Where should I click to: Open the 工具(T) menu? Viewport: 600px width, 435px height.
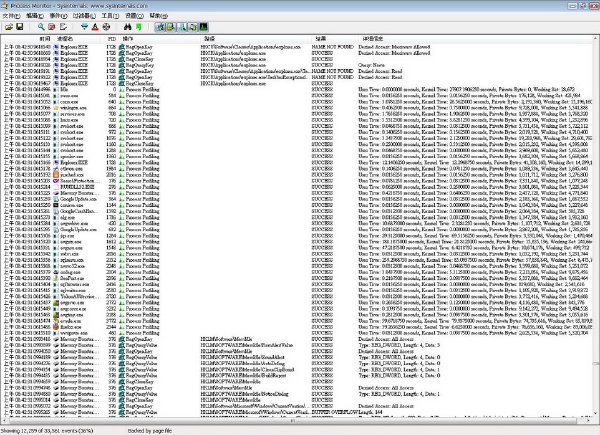[x=110, y=16]
